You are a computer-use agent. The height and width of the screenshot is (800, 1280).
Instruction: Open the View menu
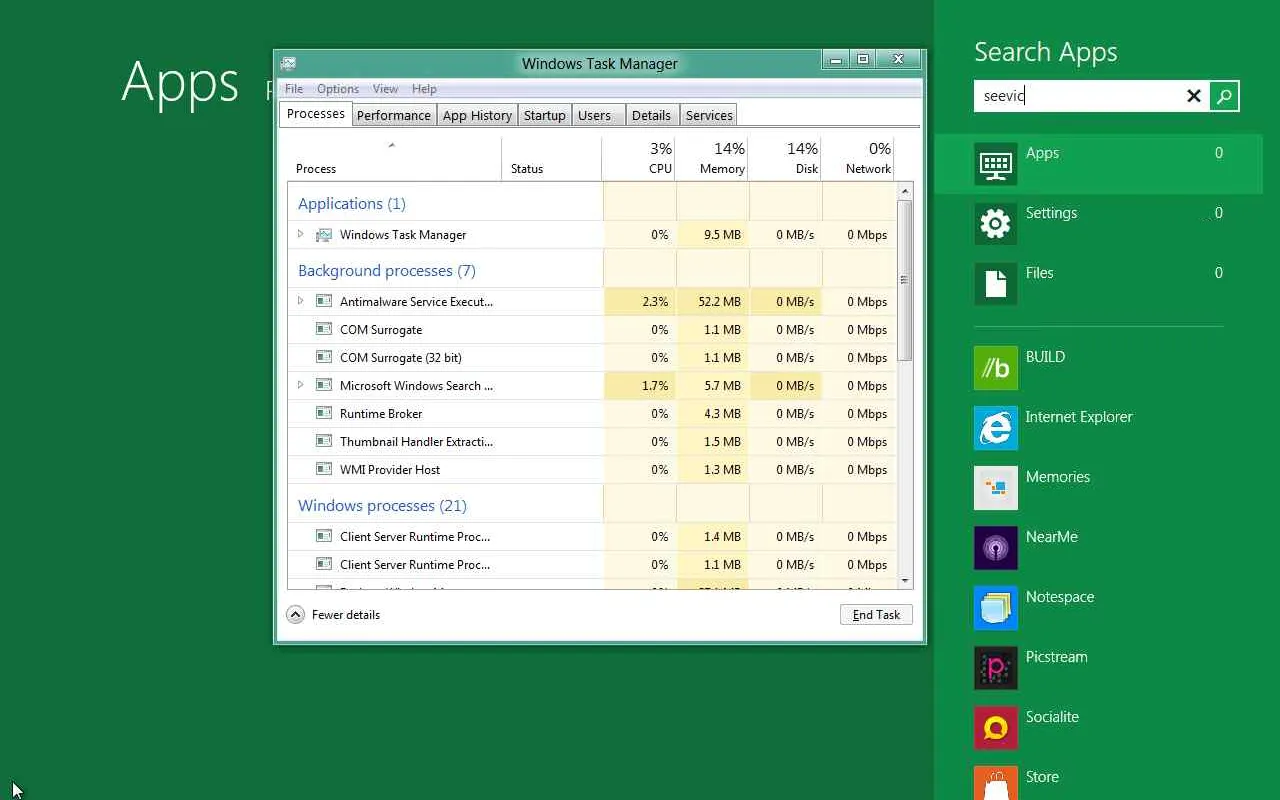[x=385, y=89]
